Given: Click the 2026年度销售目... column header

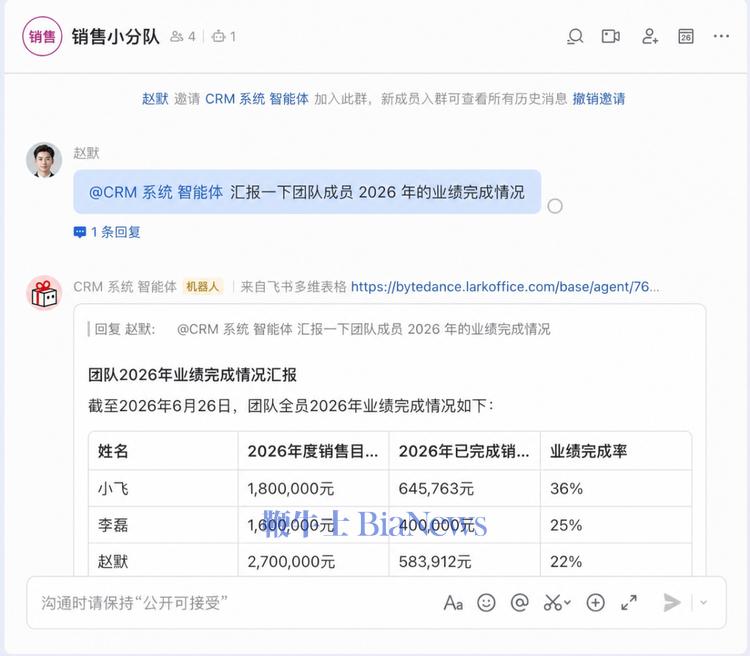Looking at the screenshot, I should tap(313, 451).
